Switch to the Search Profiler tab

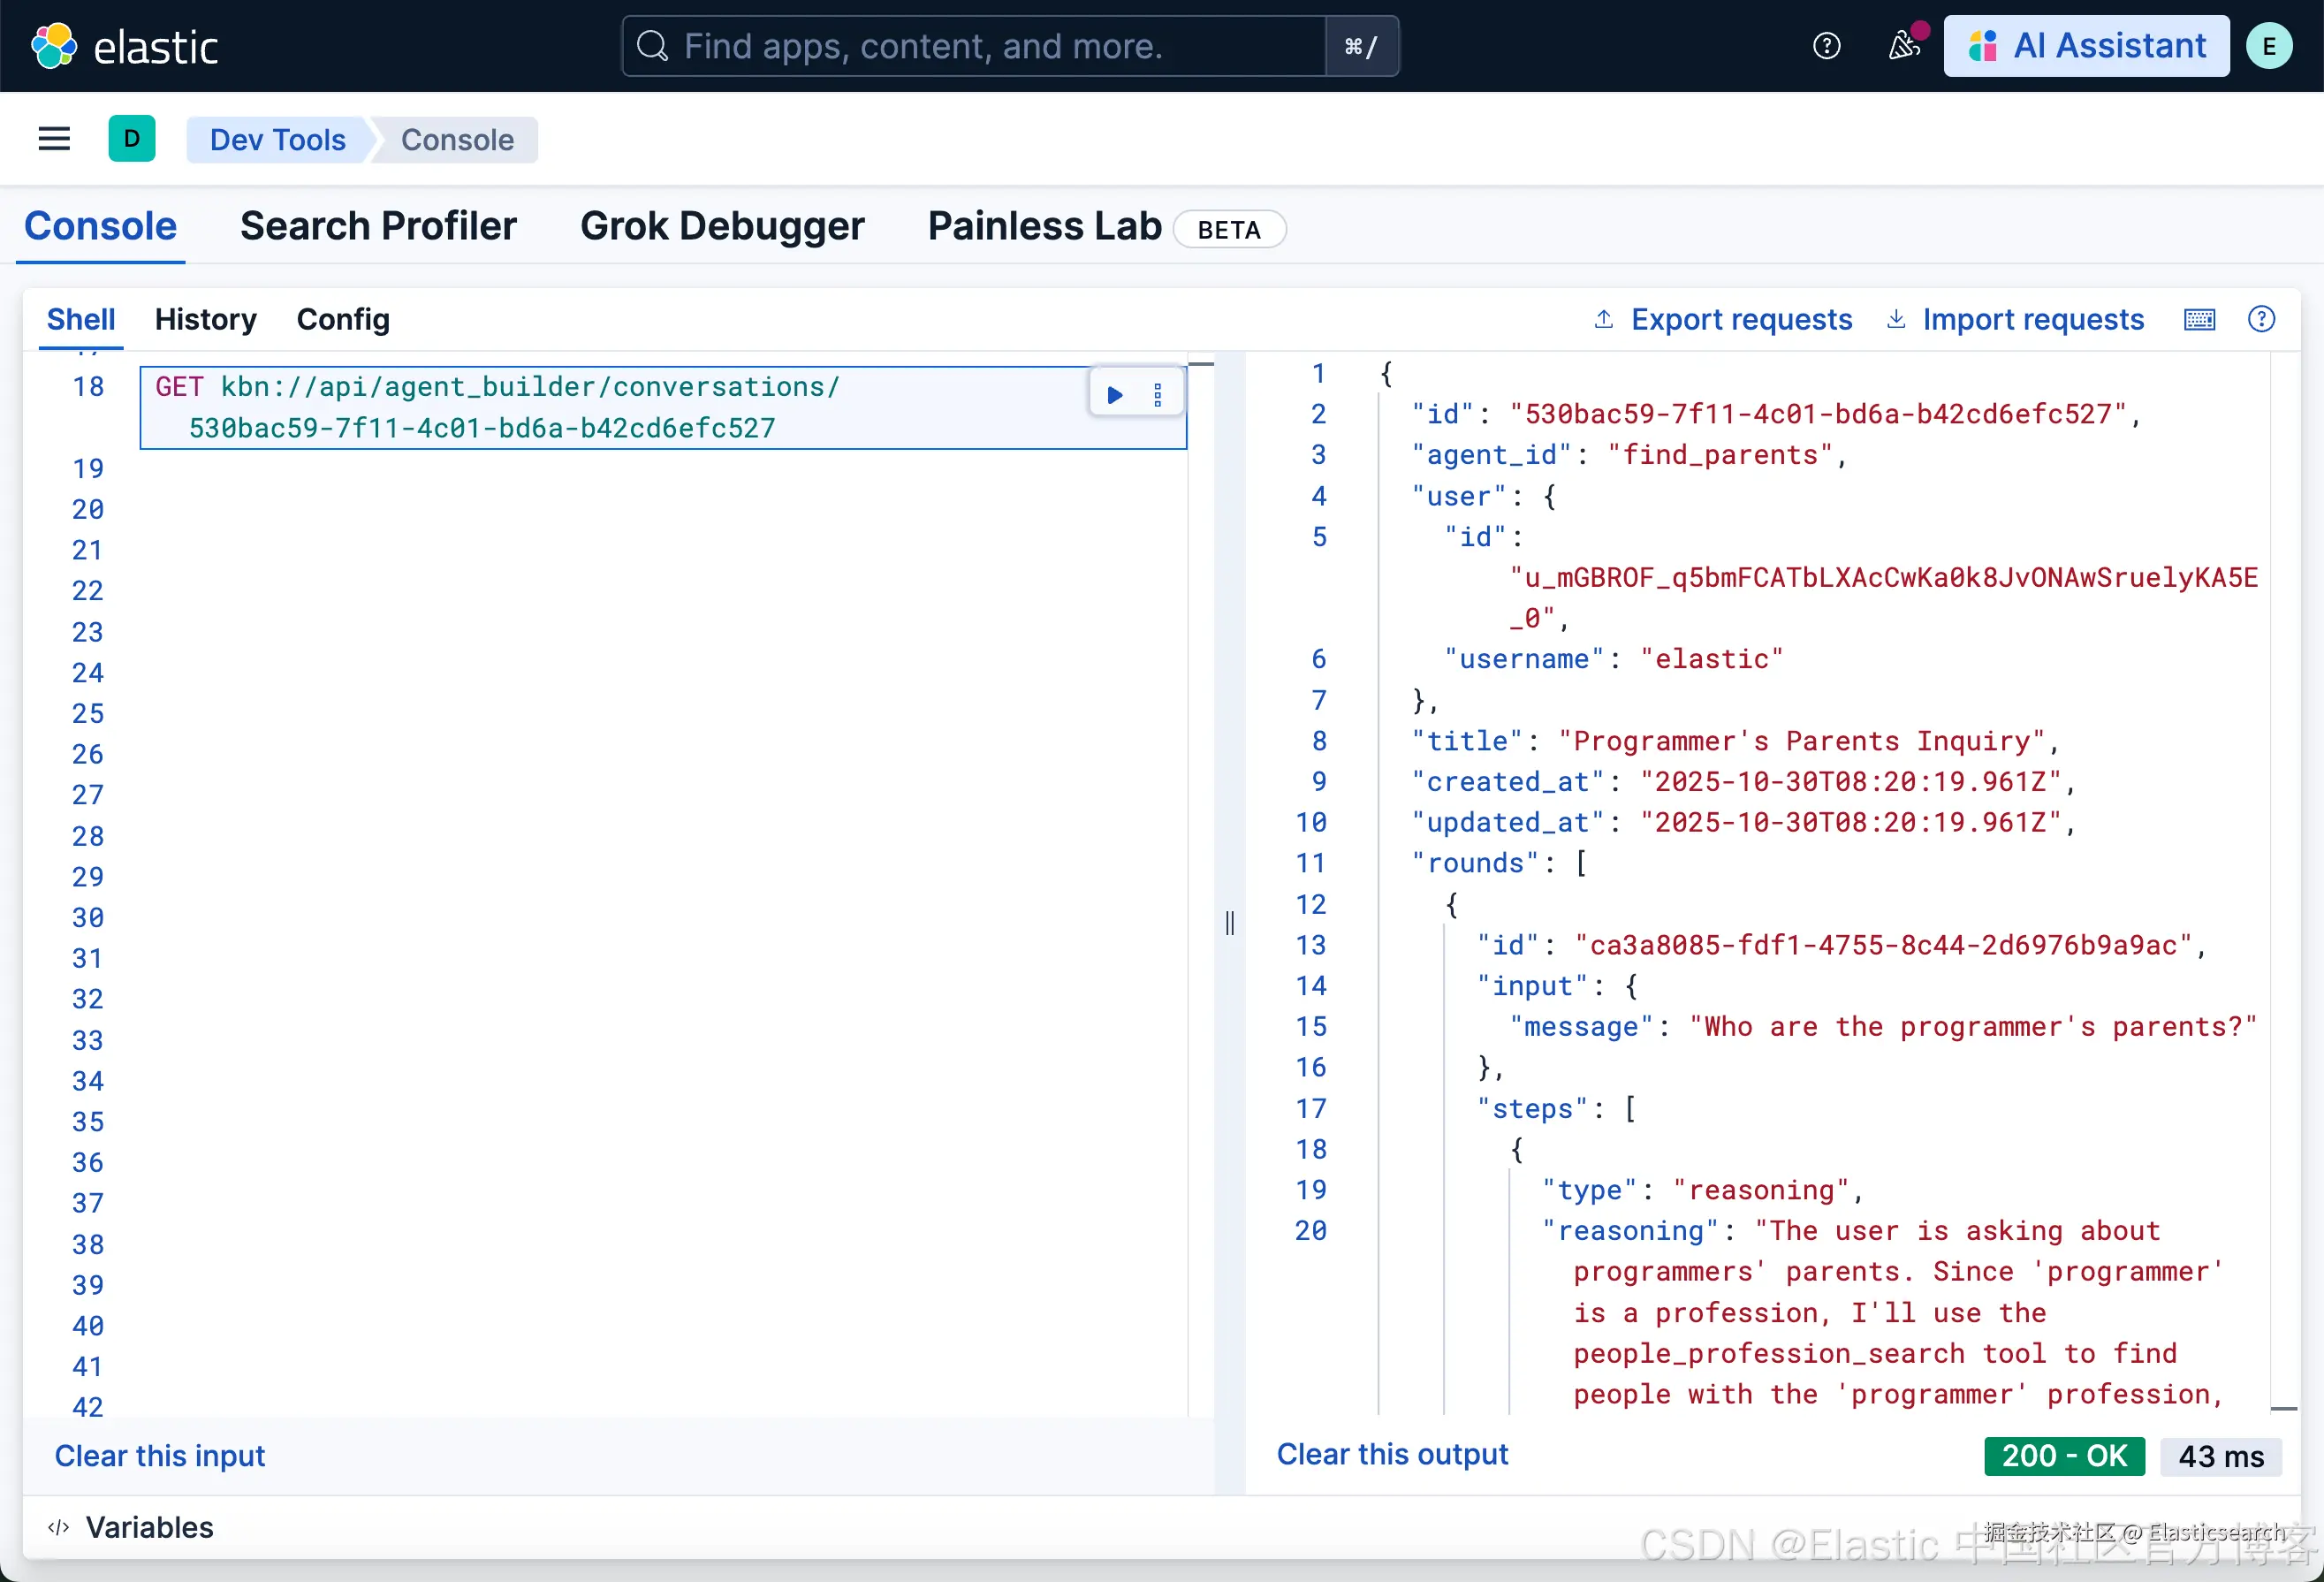(378, 226)
